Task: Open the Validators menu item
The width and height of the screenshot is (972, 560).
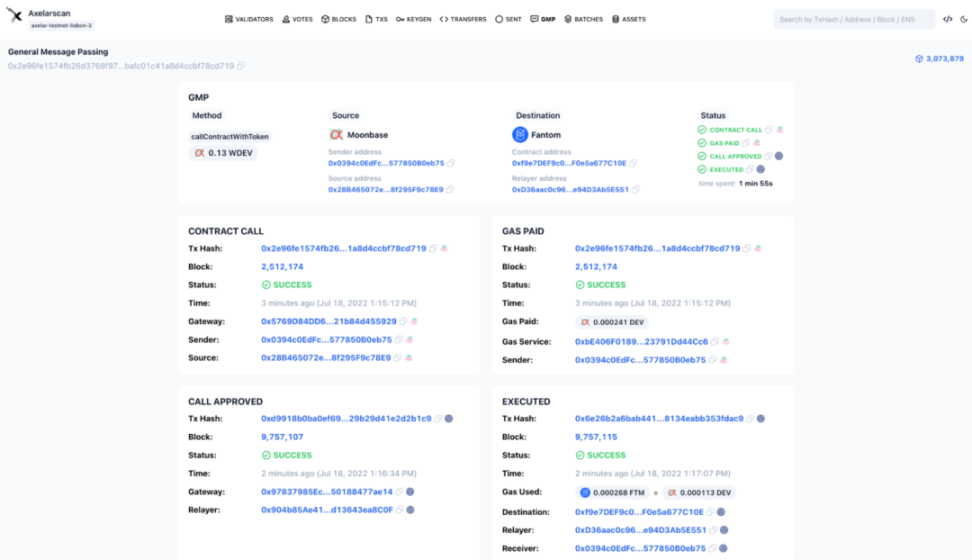Action: [x=249, y=19]
